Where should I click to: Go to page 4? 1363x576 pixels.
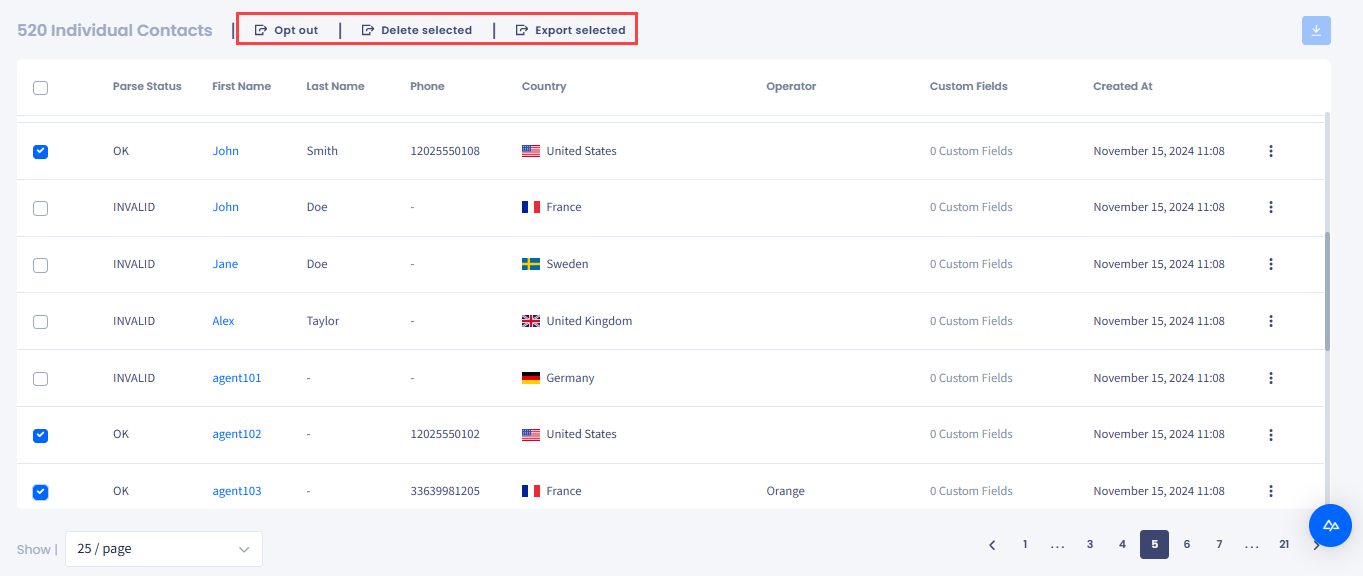1122,544
